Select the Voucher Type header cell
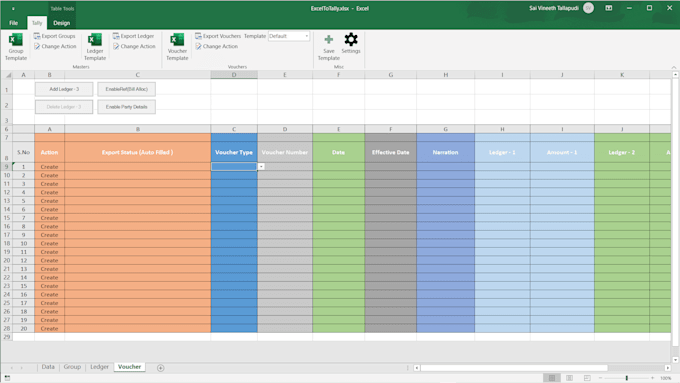 tap(234, 152)
